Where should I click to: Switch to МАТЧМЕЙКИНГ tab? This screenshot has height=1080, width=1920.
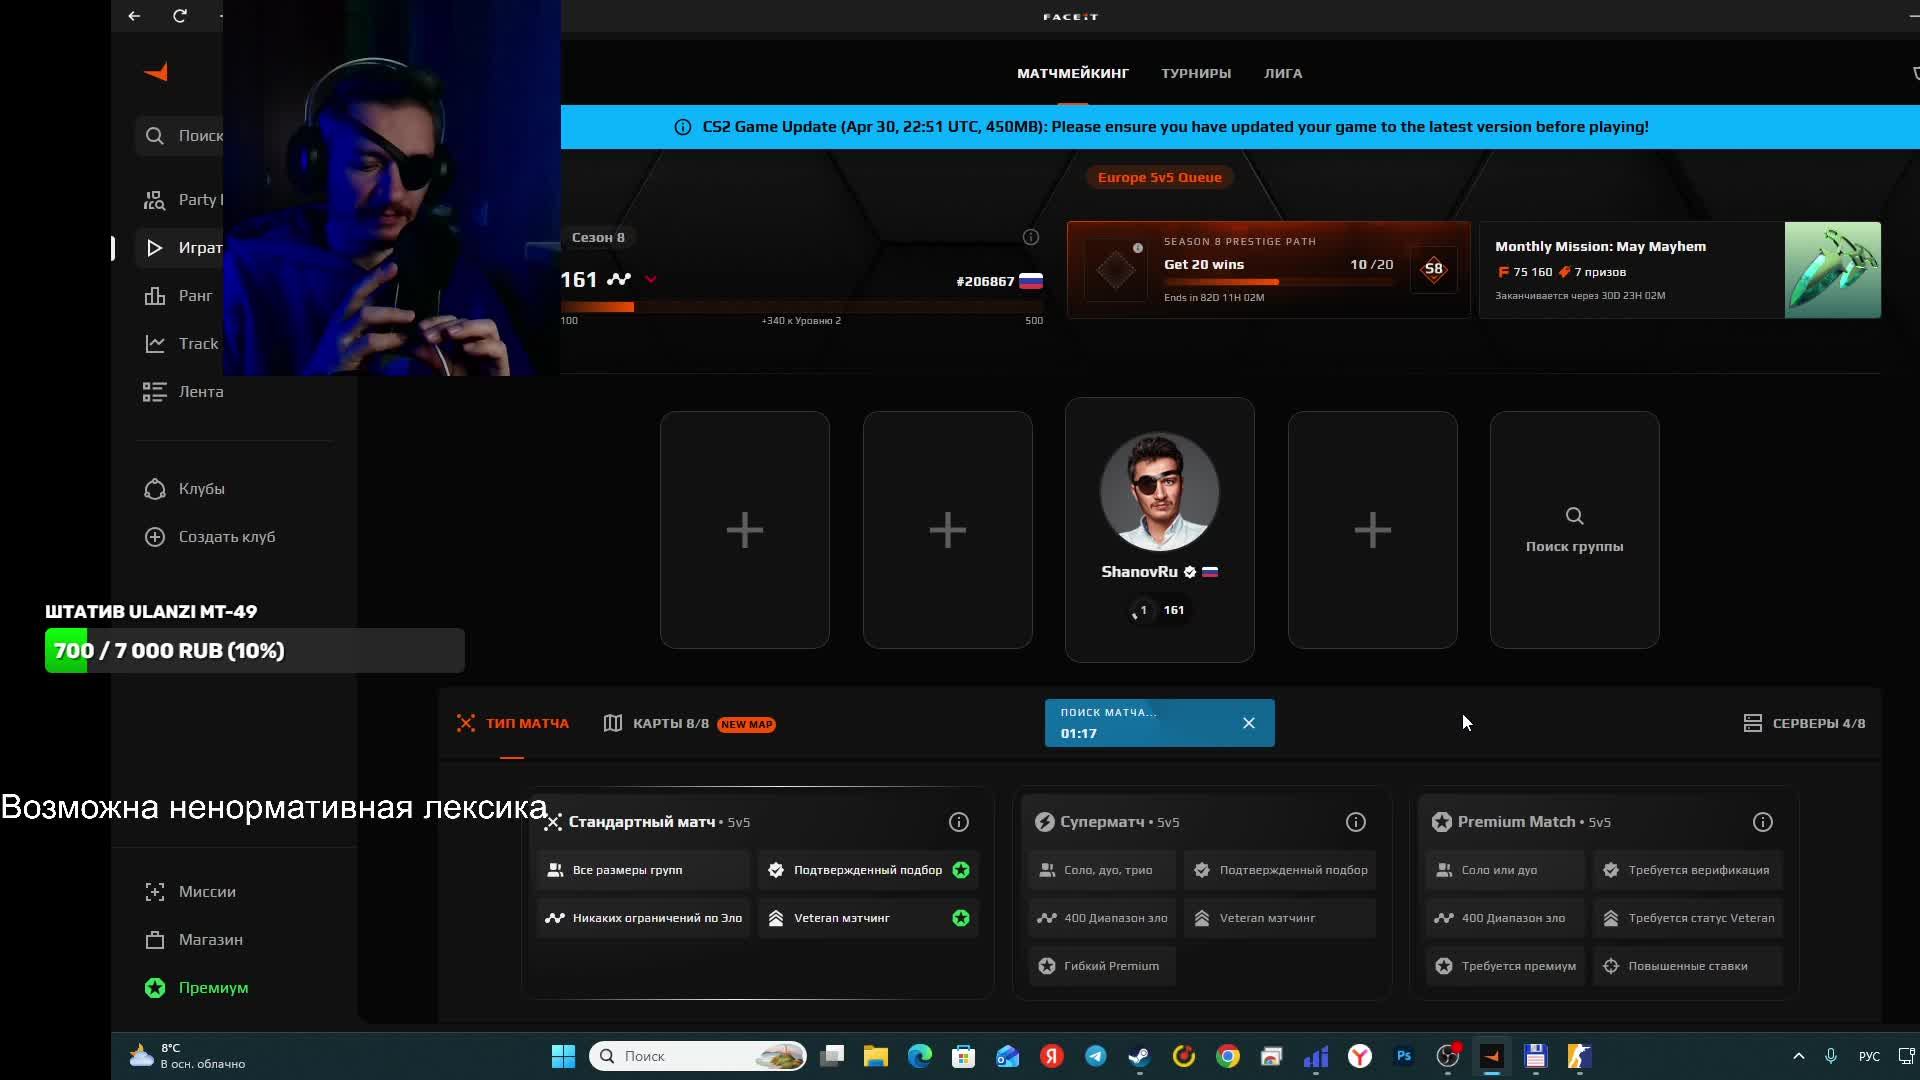1073,73
